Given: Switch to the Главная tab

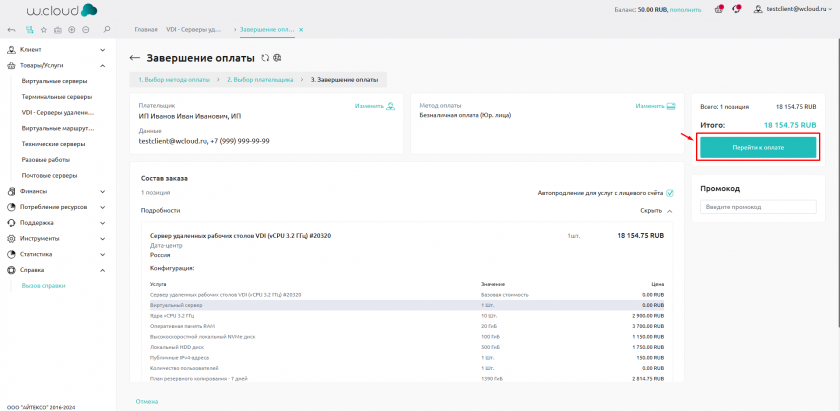Looking at the screenshot, I should click(146, 30).
